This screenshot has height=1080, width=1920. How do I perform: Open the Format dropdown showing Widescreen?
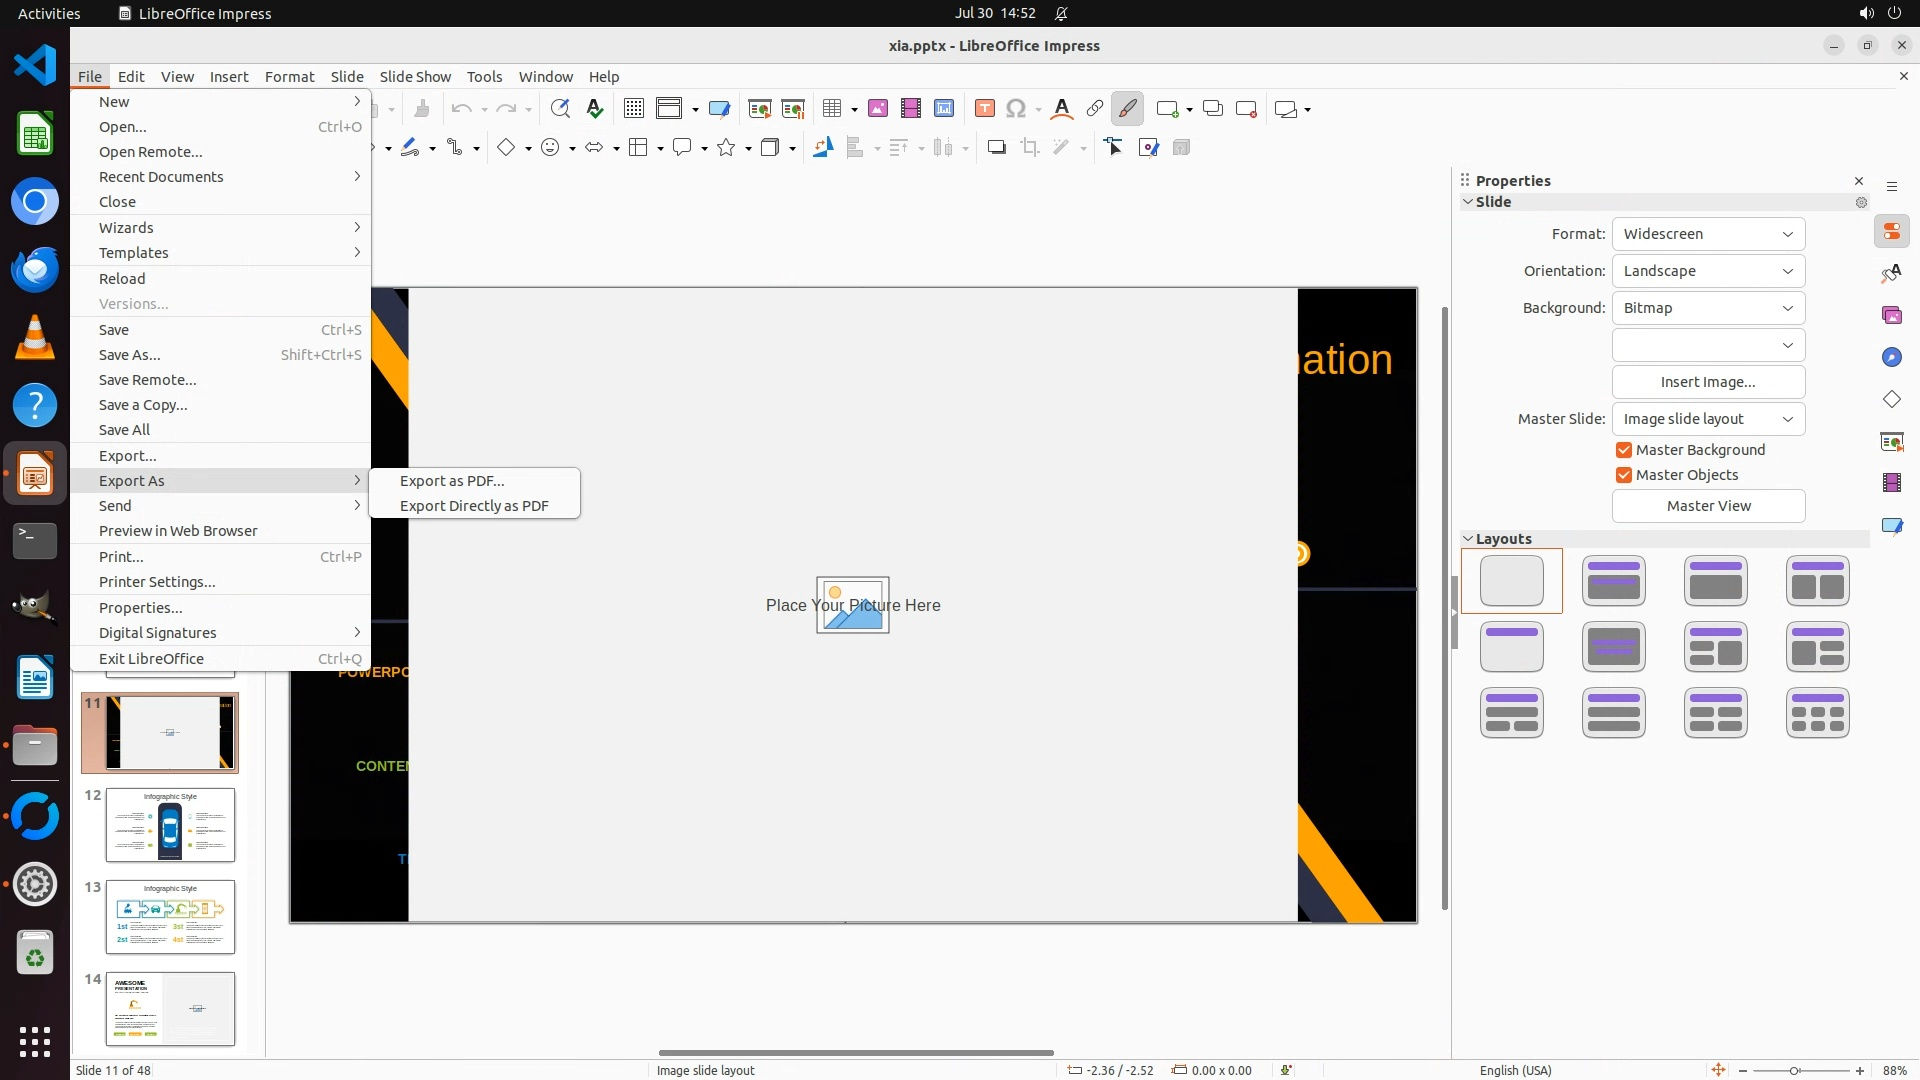(x=1708, y=234)
